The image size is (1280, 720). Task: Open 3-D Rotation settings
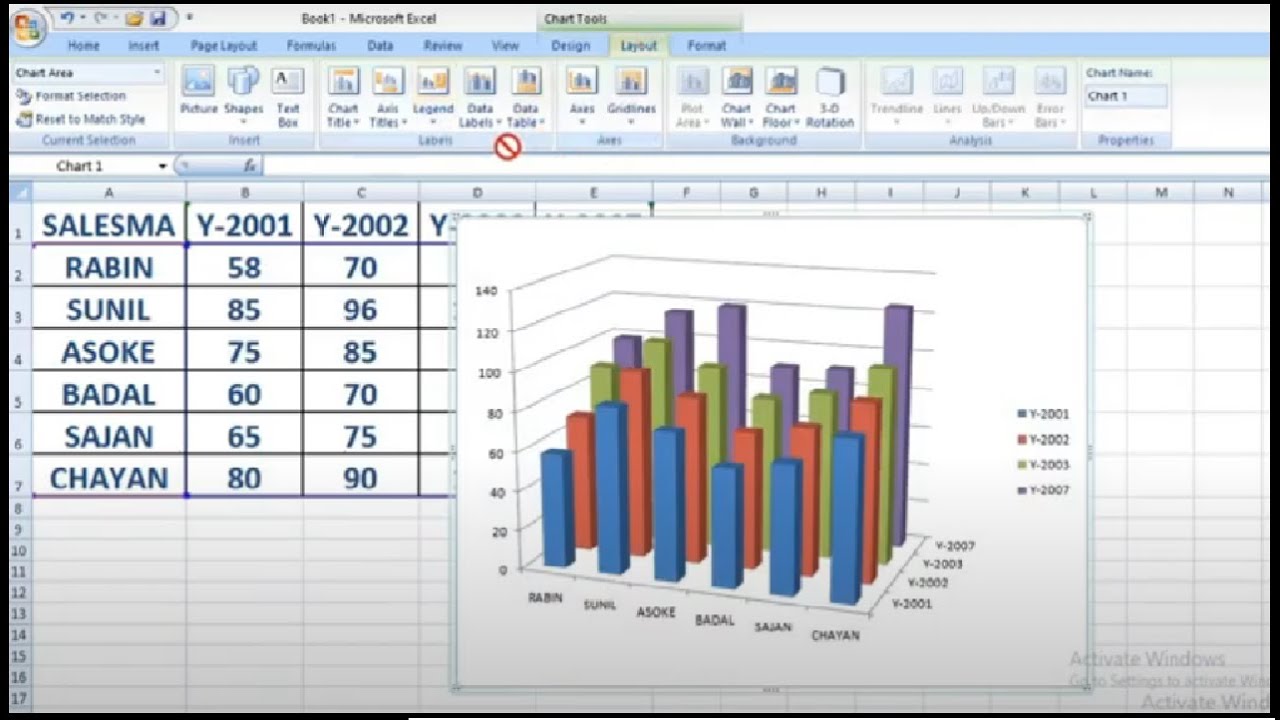(x=830, y=97)
